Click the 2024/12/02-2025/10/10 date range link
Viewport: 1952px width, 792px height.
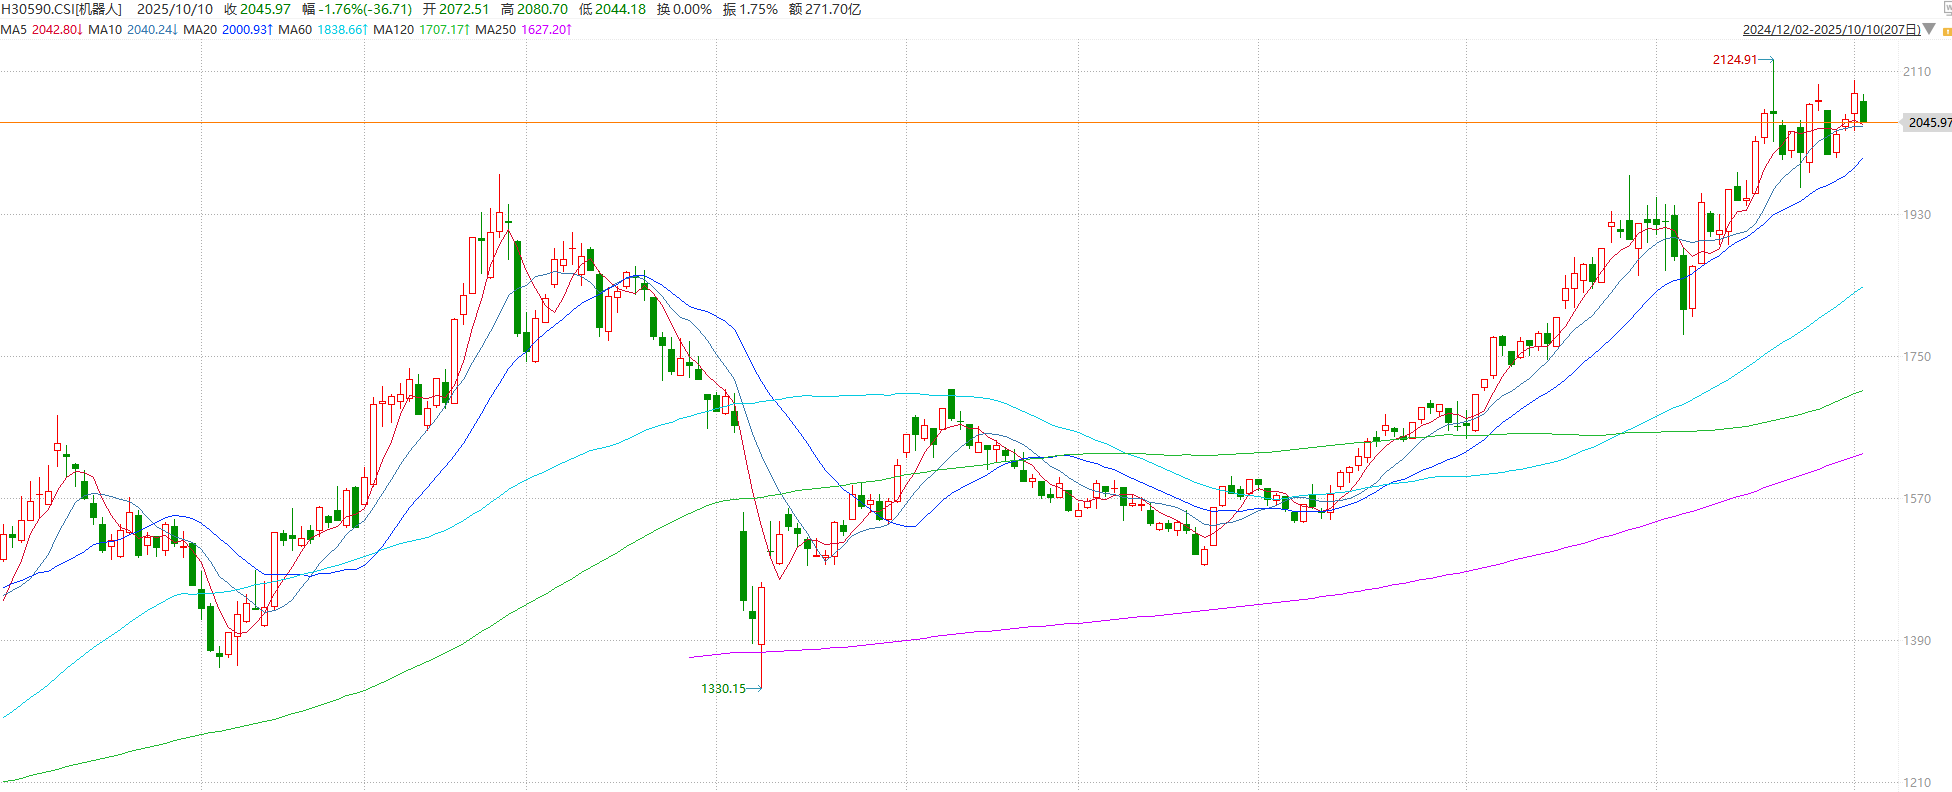click(x=1831, y=30)
